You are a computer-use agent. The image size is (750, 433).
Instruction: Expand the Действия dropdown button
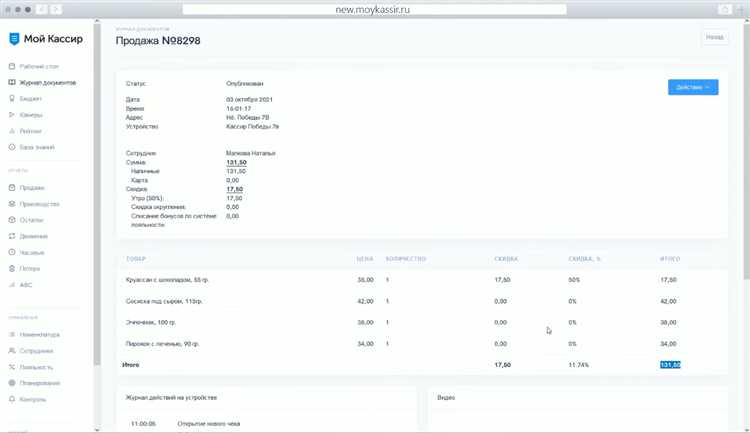[692, 87]
